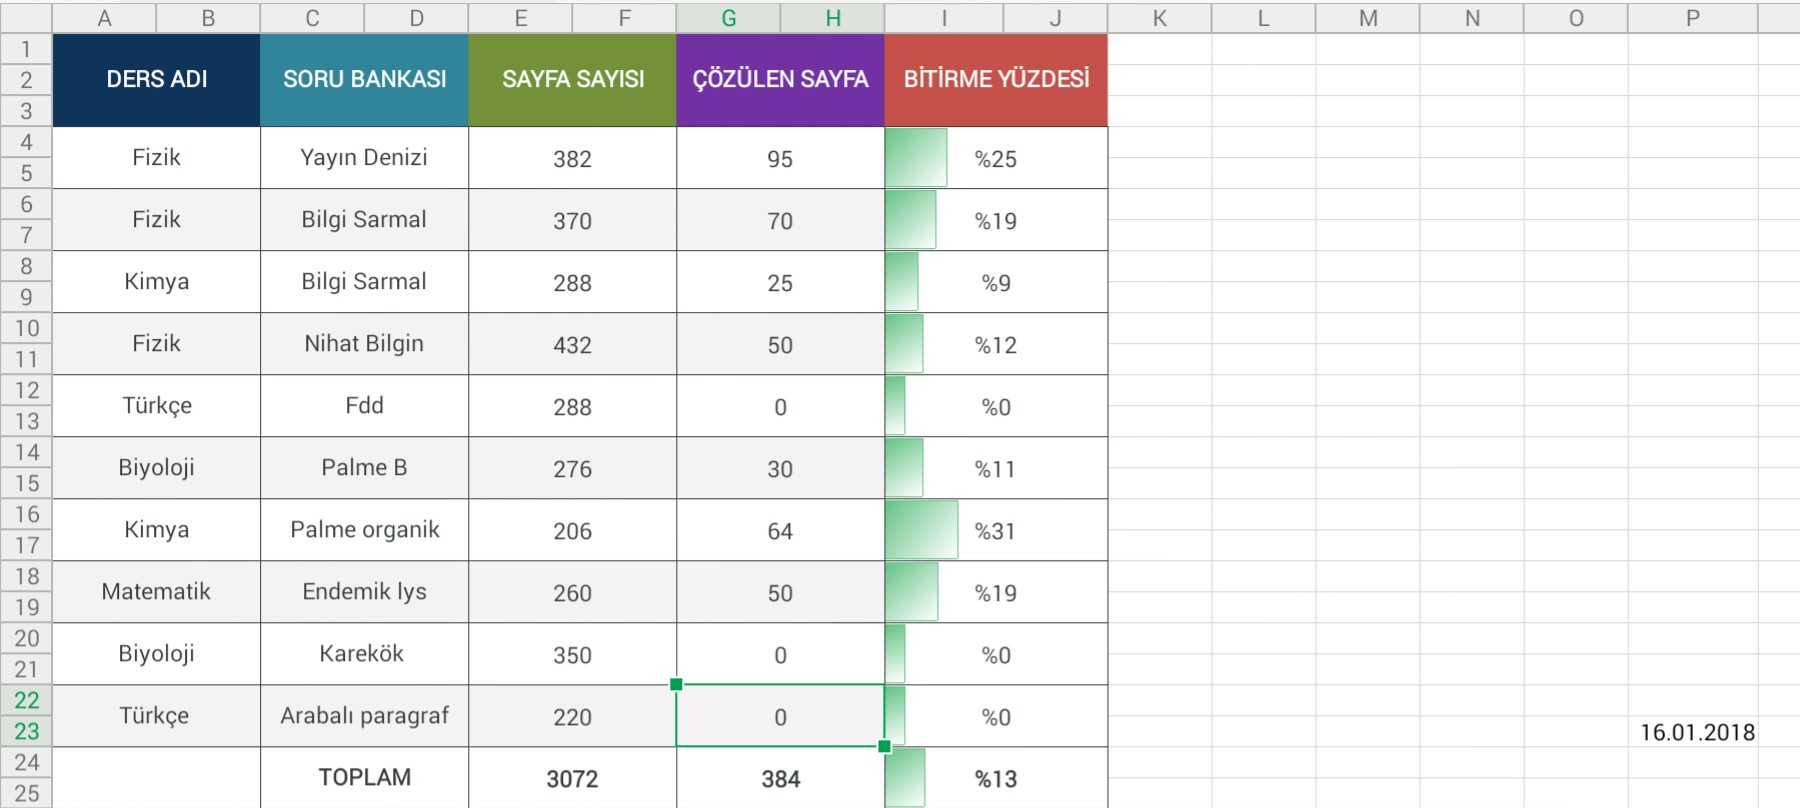This screenshot has width=1800, height=808.
Task: Click the red BİTİRME YÜZDESİ header
Action: [x=996, y=80]
